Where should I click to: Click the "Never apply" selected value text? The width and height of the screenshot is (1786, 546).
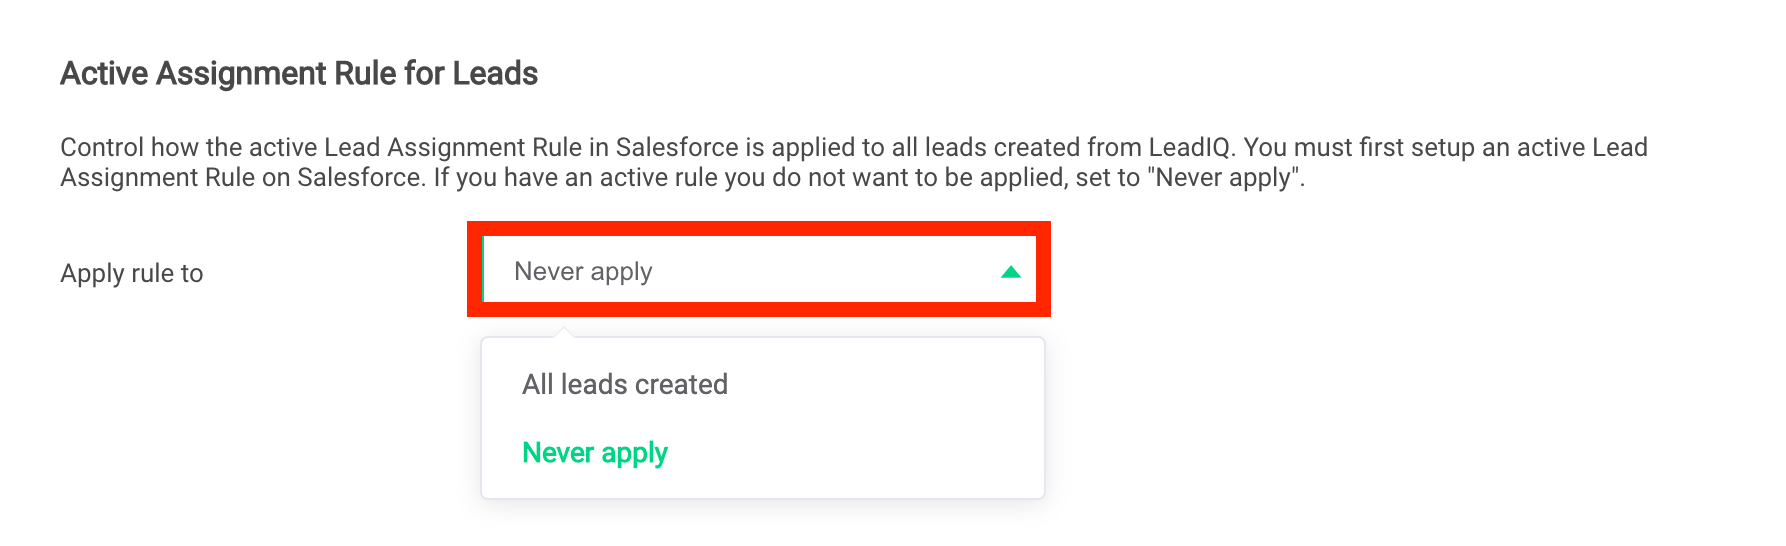[x=583, y=272]
